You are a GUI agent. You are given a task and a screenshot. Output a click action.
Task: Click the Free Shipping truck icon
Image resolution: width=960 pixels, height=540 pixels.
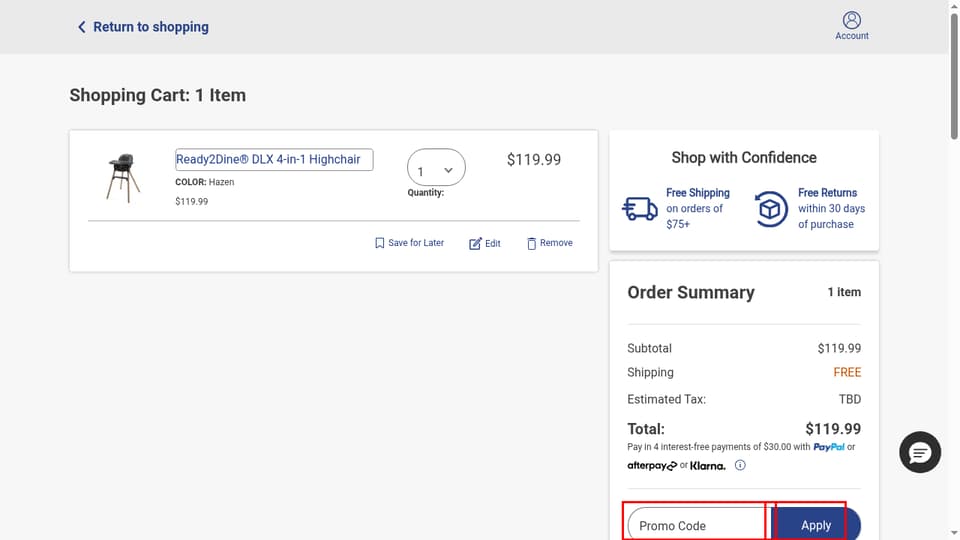click(x=640, y=208)
